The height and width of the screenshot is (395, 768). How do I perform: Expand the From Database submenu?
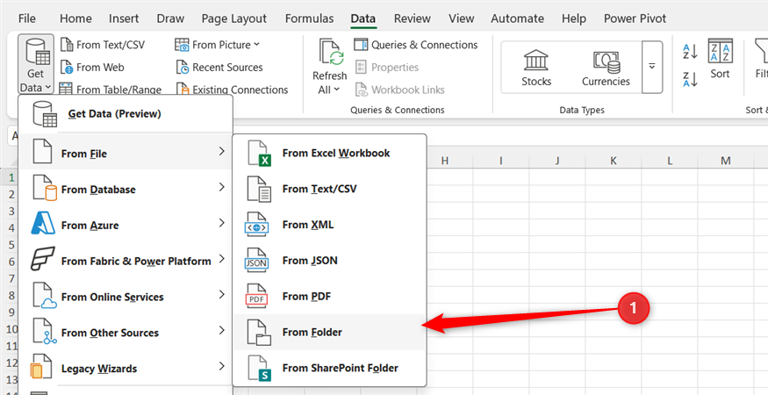(125, 189)
